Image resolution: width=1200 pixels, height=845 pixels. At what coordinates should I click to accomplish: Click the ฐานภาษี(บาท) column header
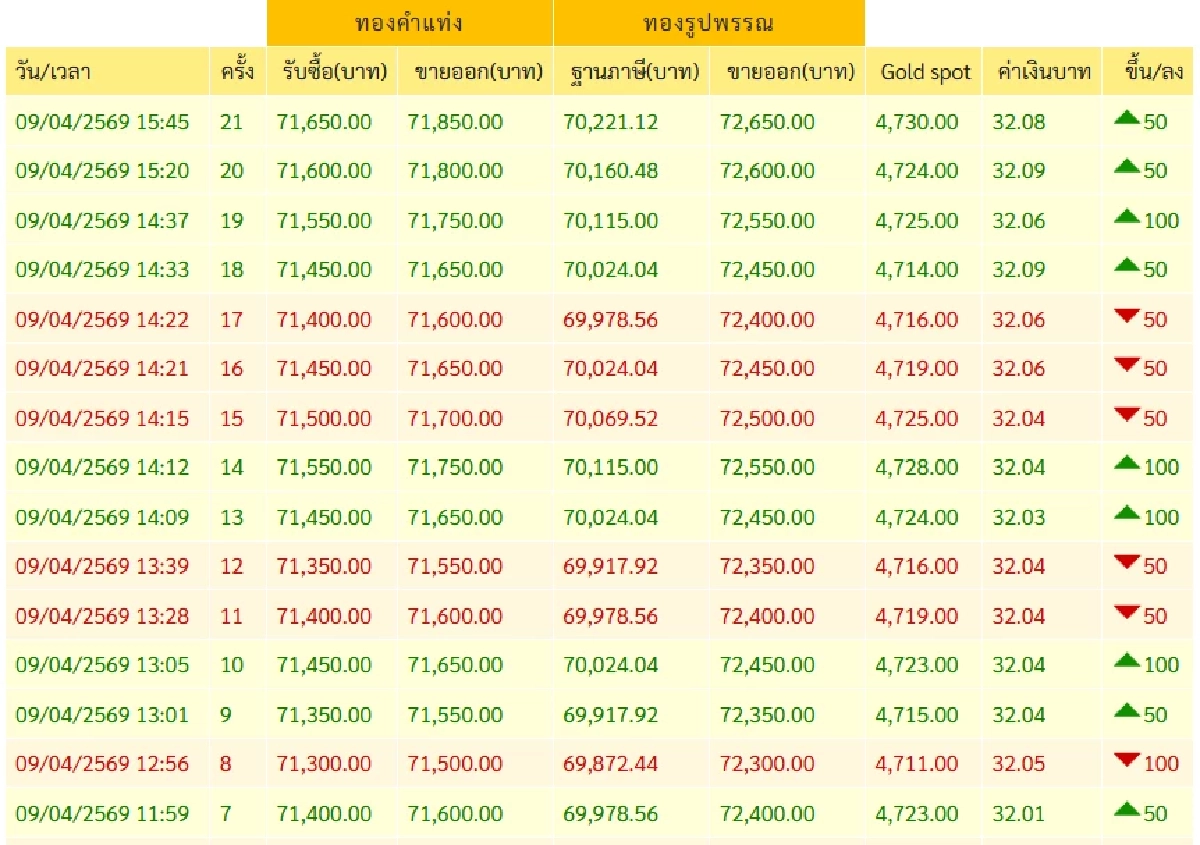[x=631, y=72]
